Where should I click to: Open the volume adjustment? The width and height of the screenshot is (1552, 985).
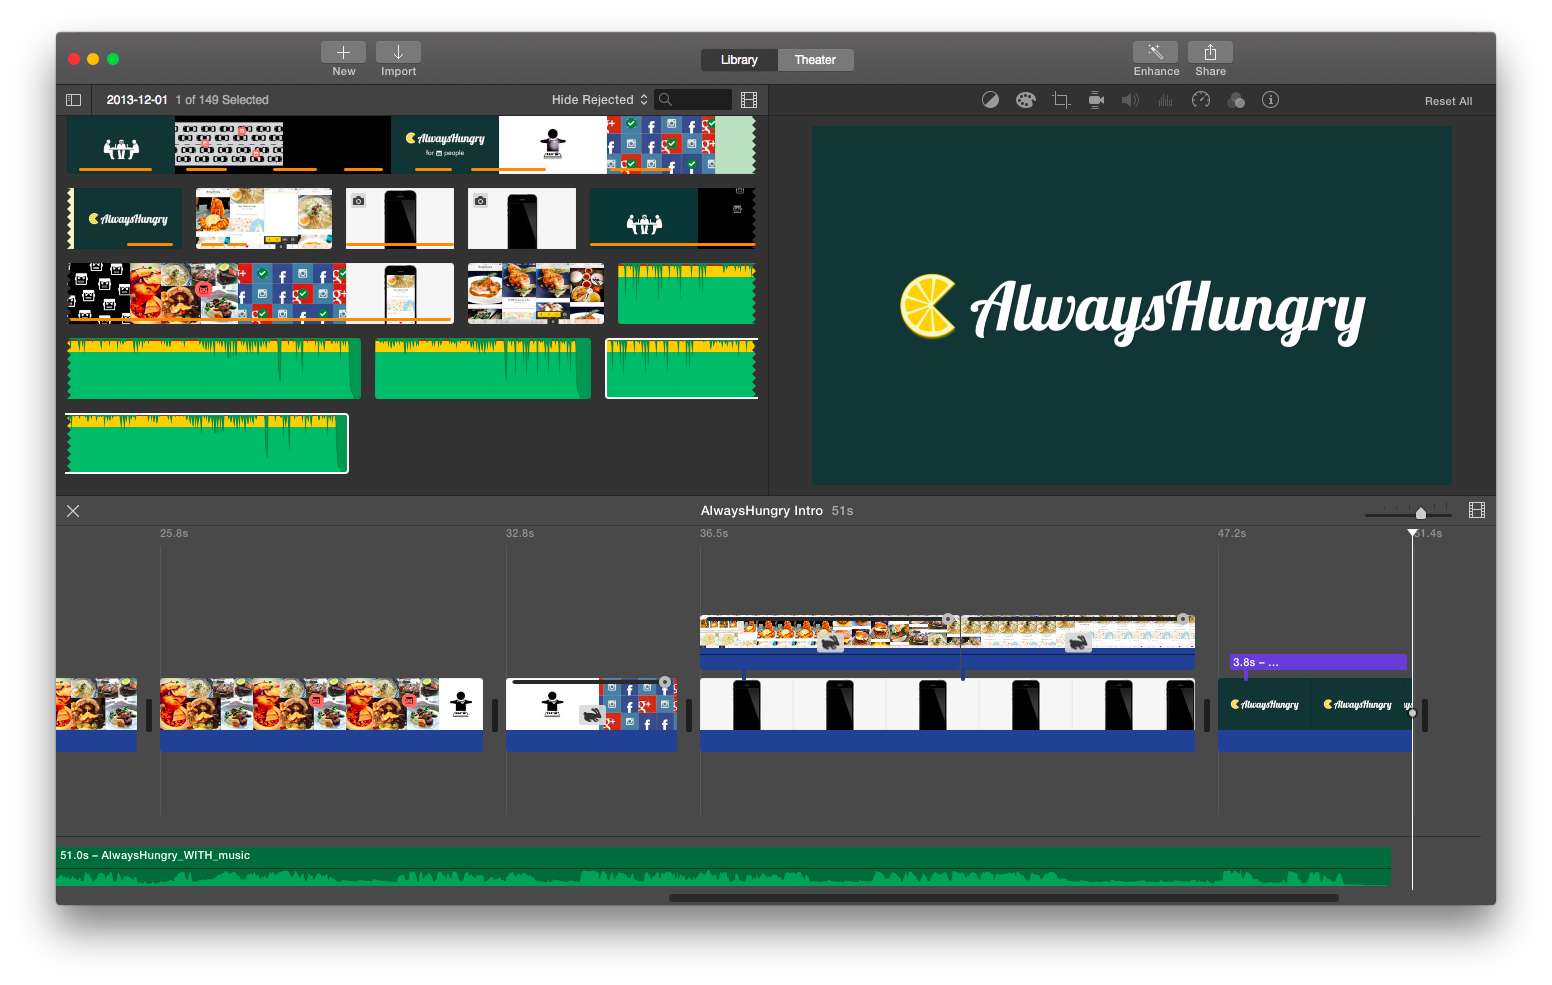coord(1130,100)
